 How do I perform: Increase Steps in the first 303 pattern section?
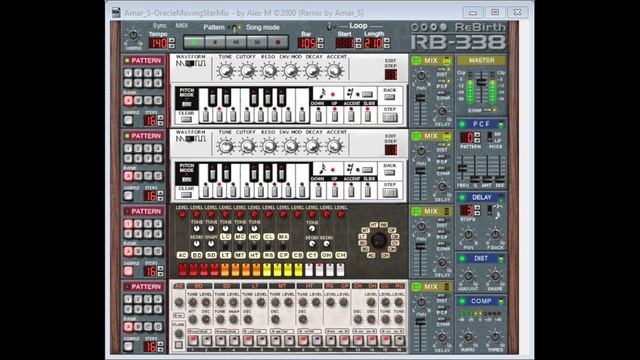tap(160, 118)
